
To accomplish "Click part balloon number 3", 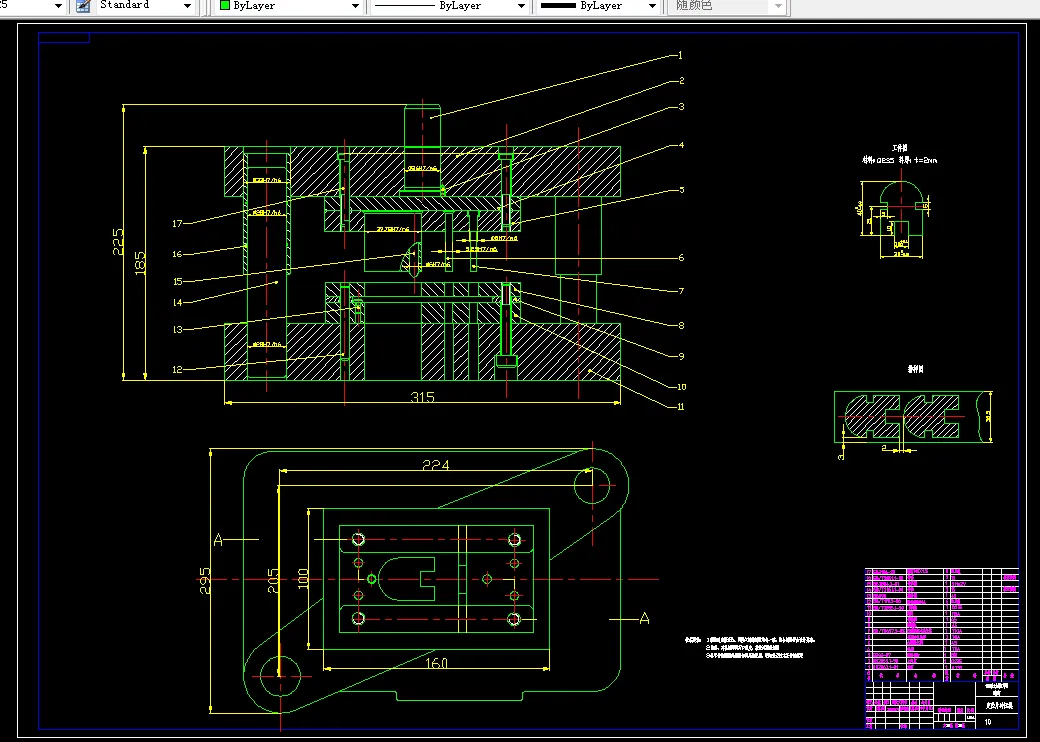I will [681, 107].
